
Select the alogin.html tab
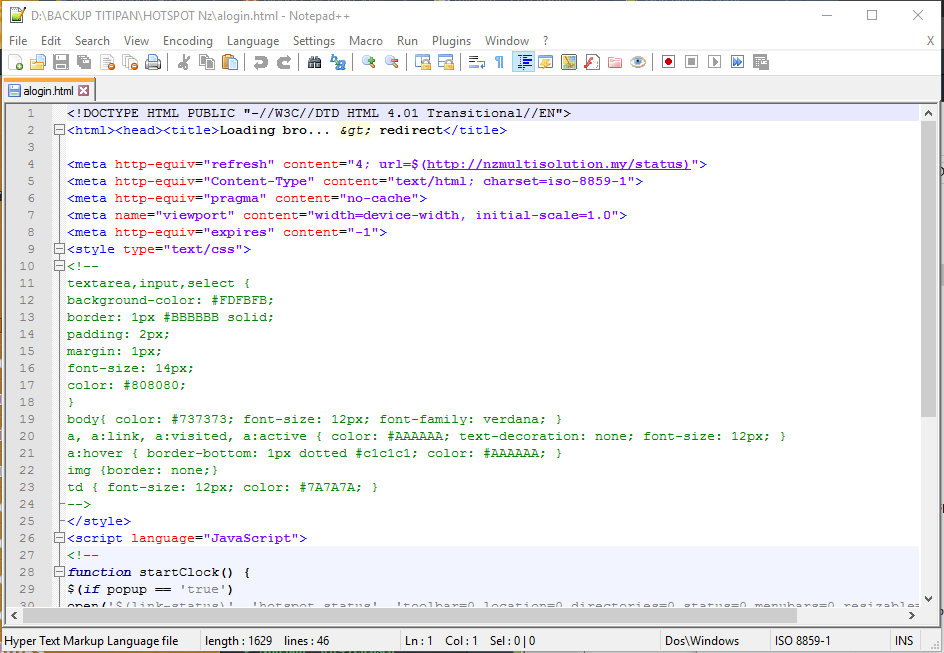[x=48, y=91]
